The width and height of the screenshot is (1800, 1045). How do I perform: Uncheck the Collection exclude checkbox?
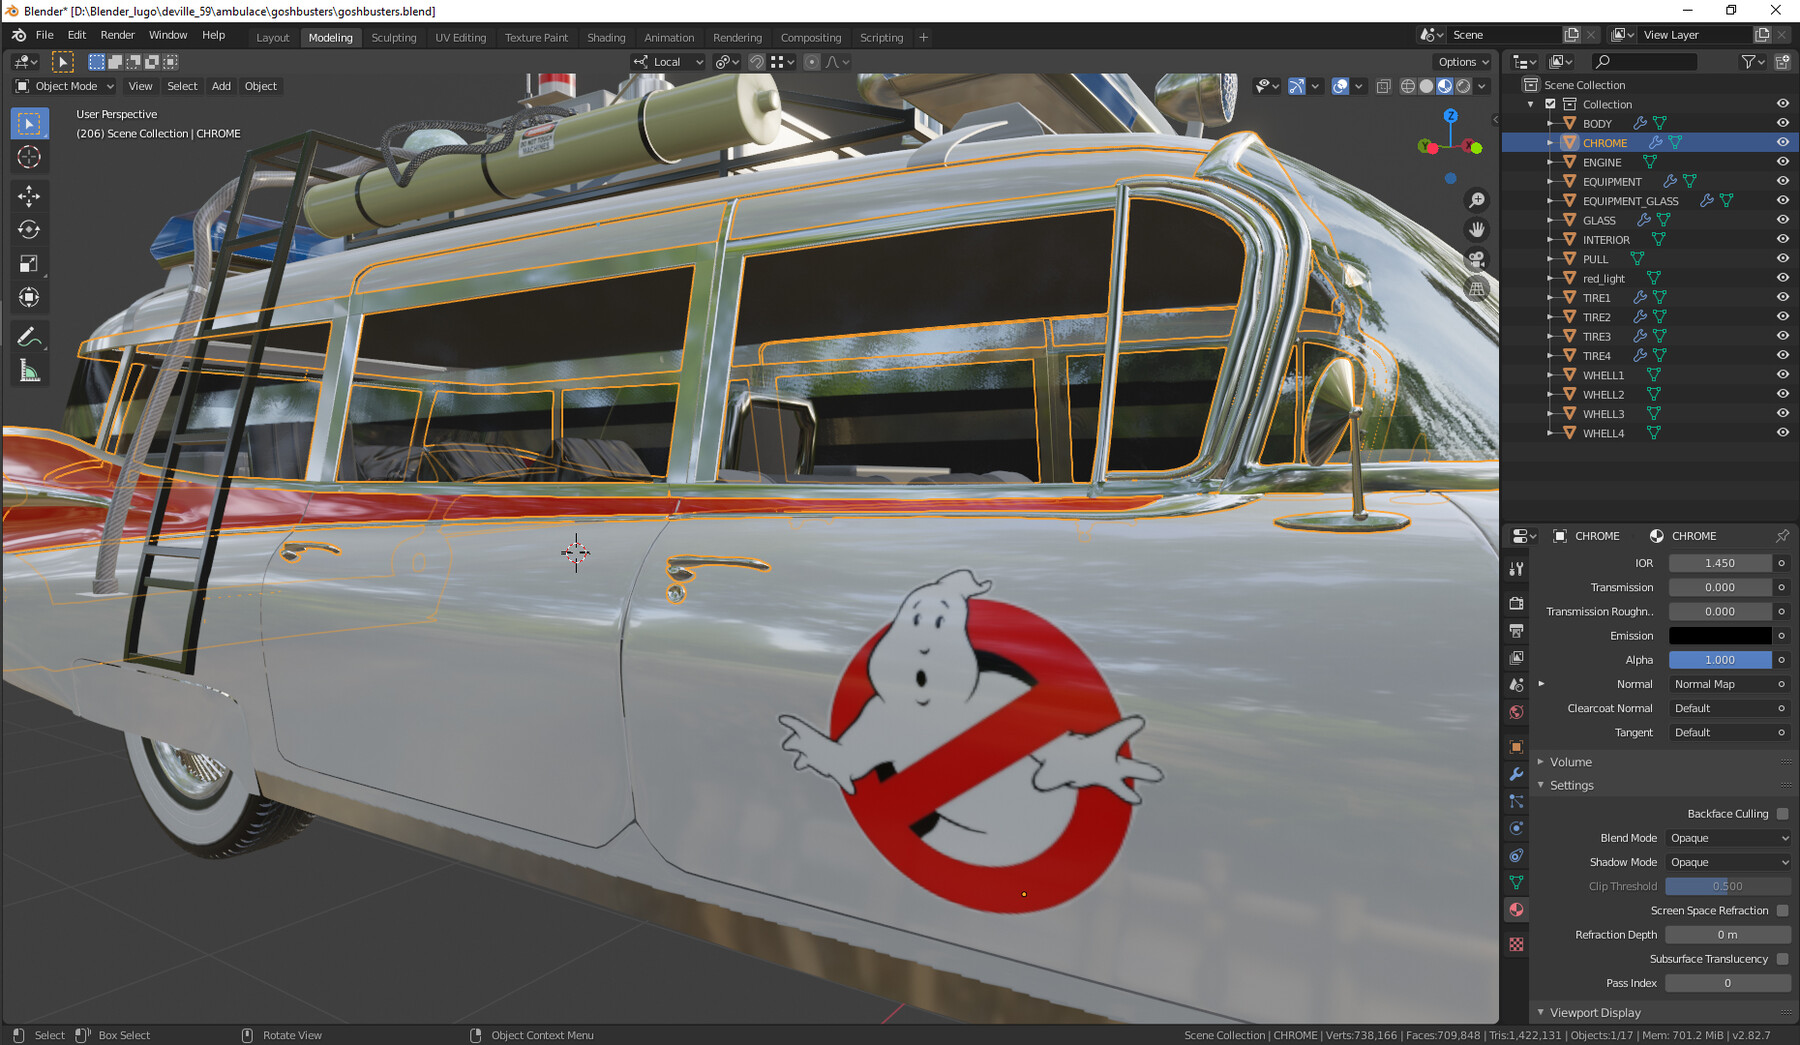tap(1550, 104)
